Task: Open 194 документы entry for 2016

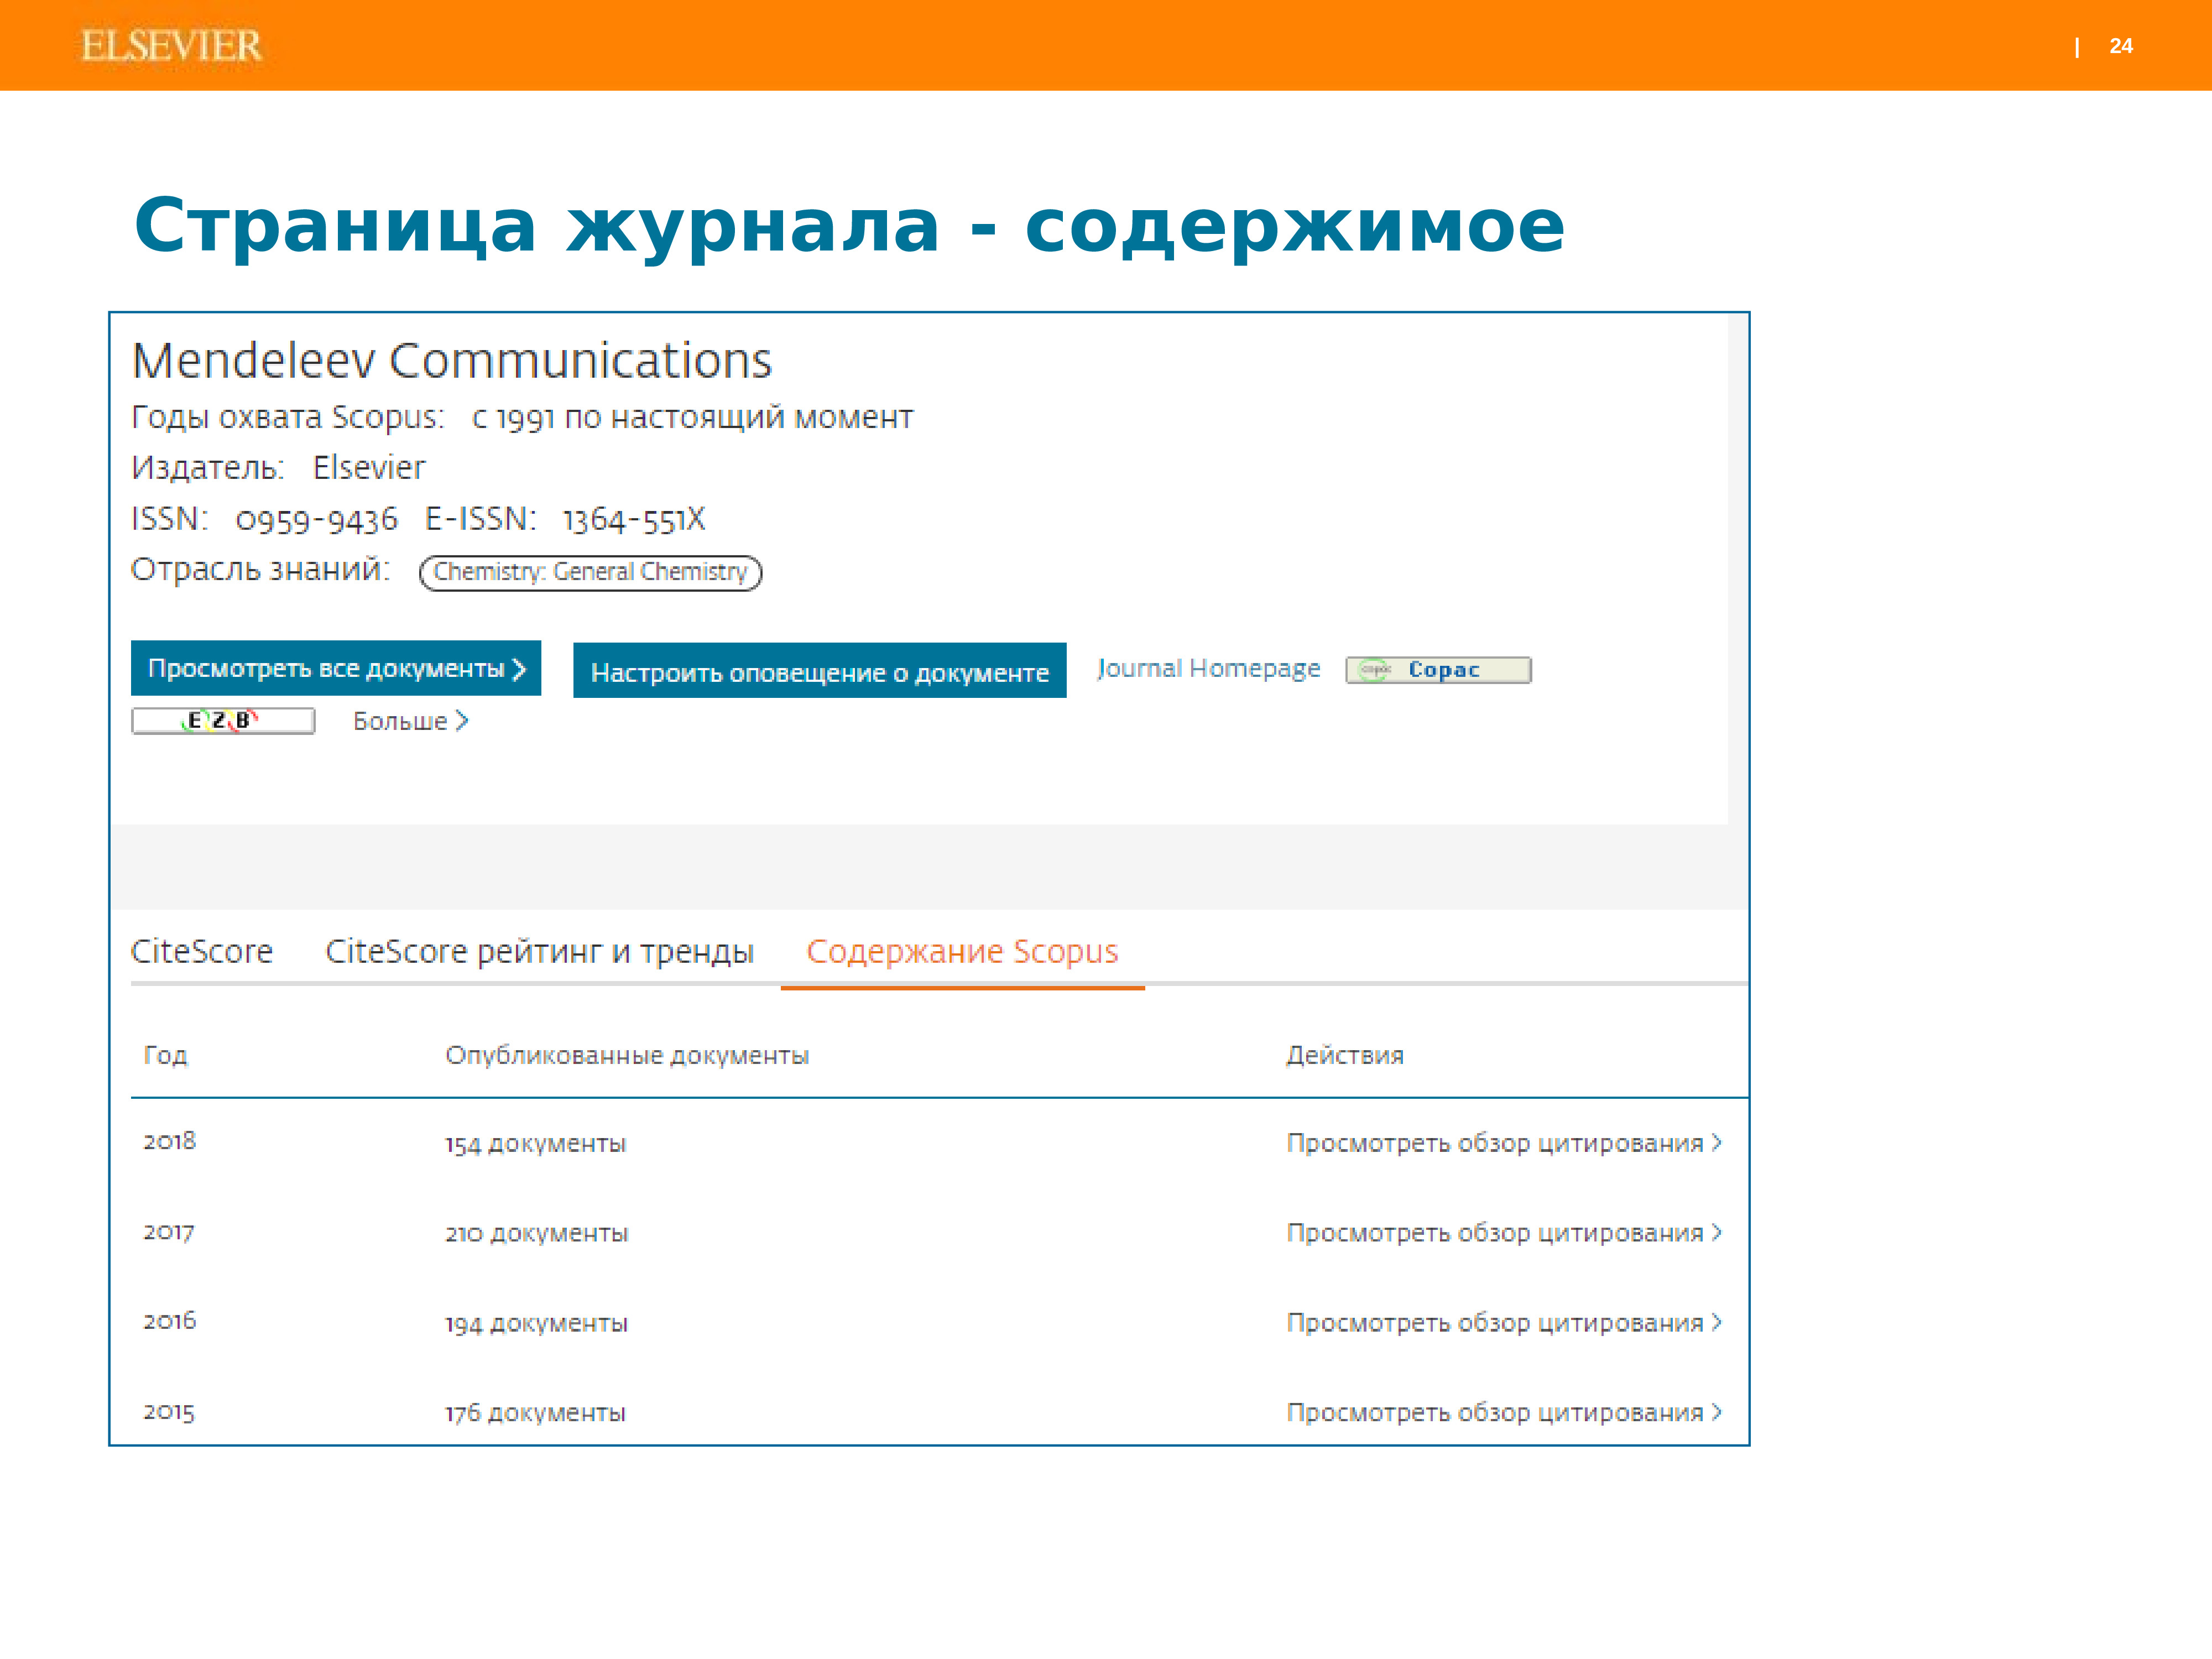Action: point(536,1324)
